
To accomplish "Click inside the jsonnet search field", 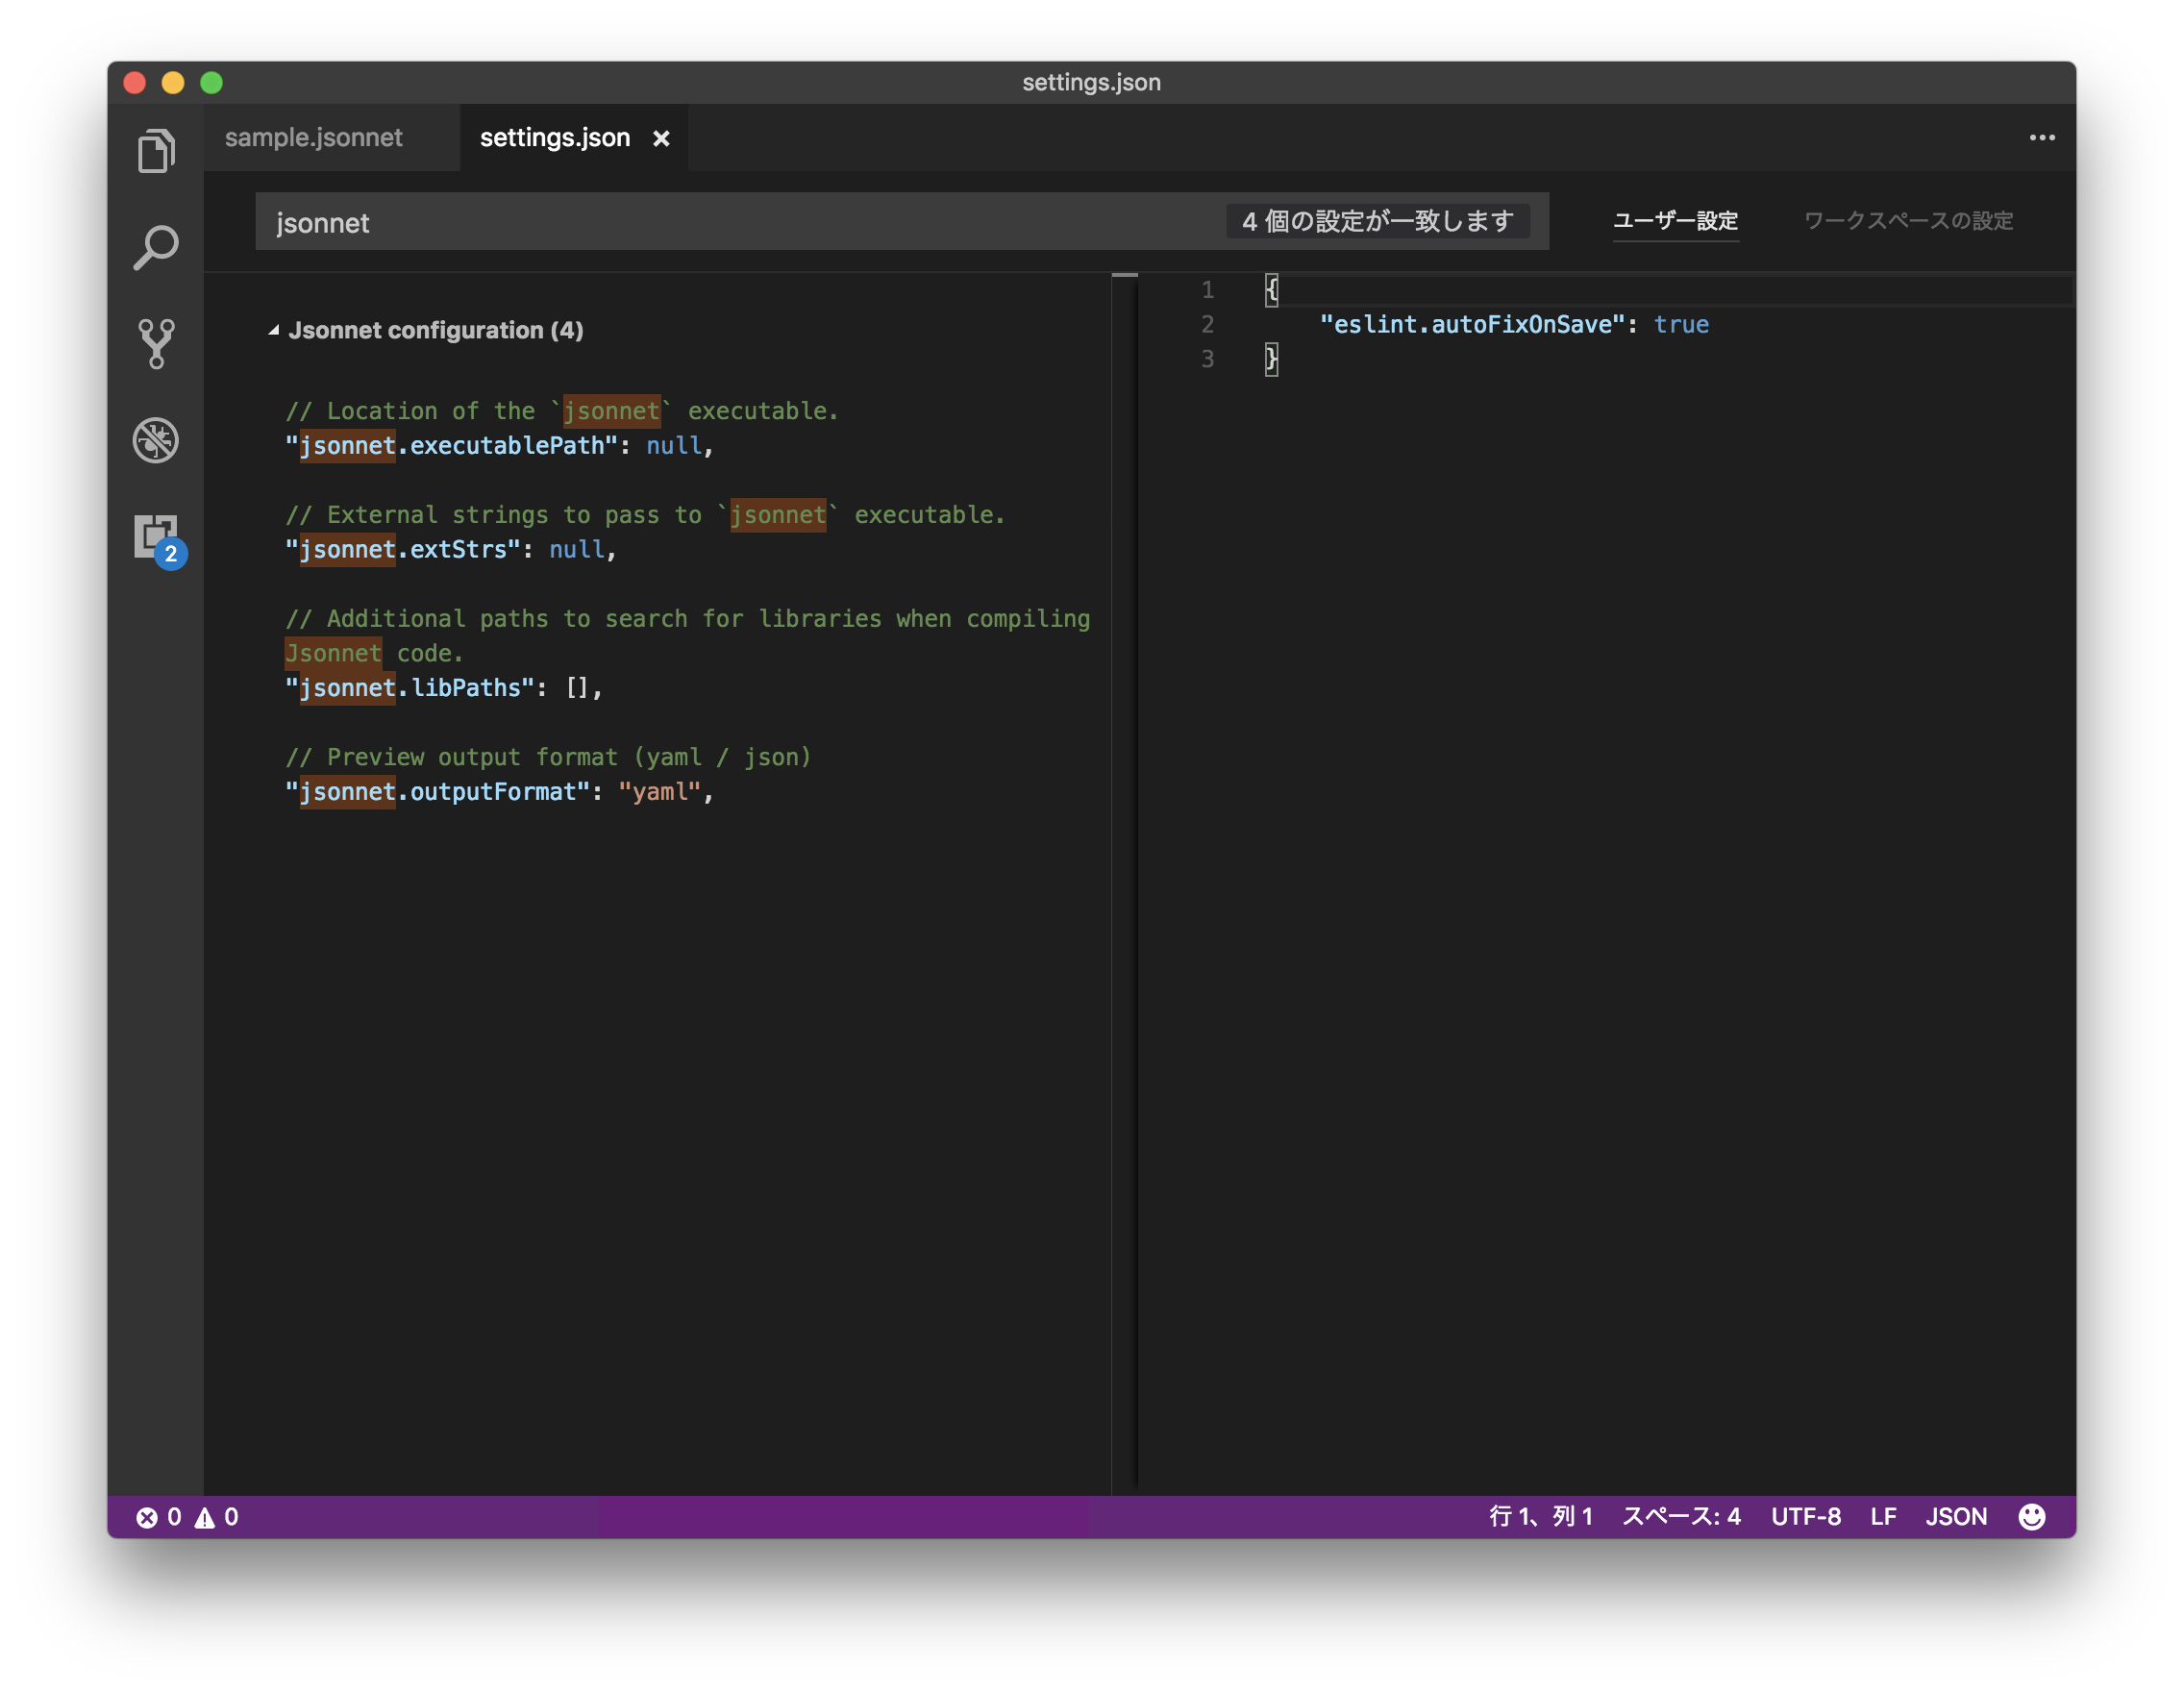I will tap(700, 222).
